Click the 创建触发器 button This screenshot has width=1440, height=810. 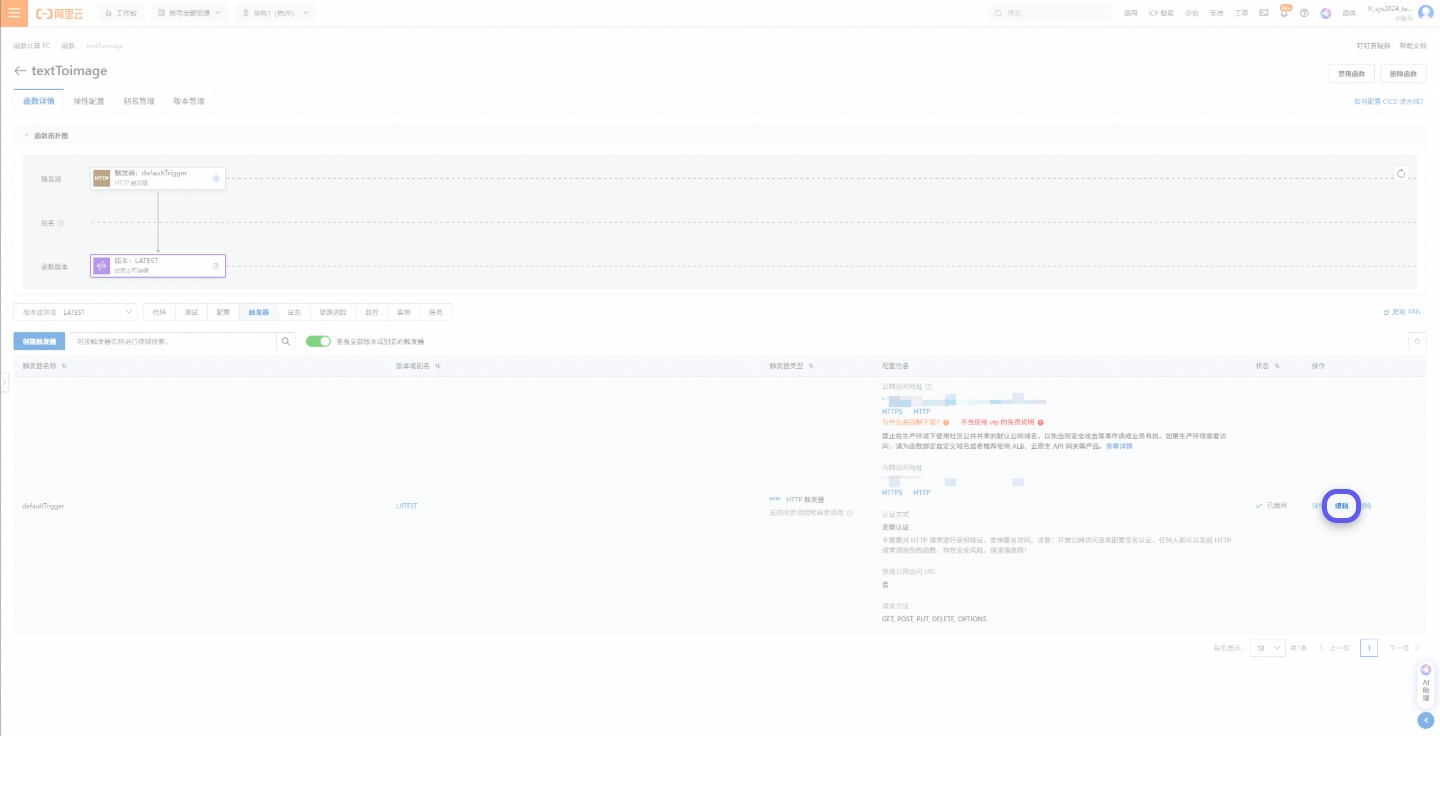(39, 341)
